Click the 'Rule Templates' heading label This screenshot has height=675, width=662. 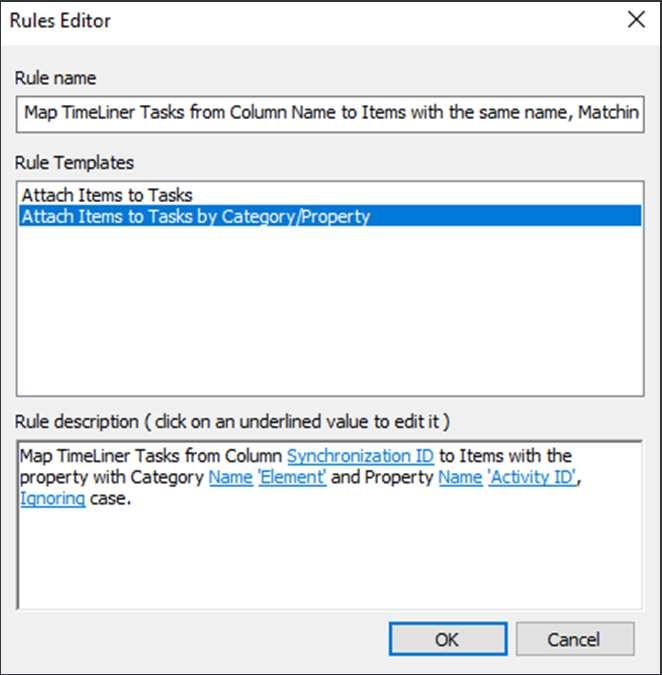(76, 162)
